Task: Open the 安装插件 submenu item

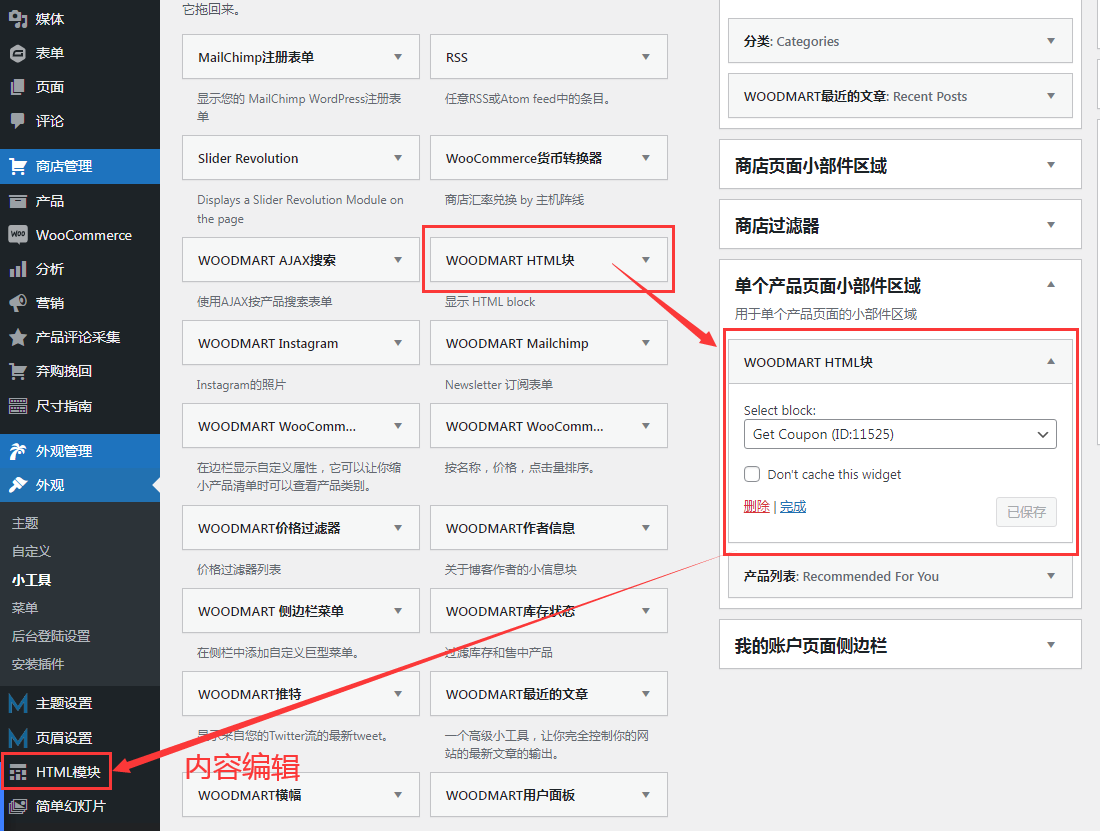Action: click(38, 664)
